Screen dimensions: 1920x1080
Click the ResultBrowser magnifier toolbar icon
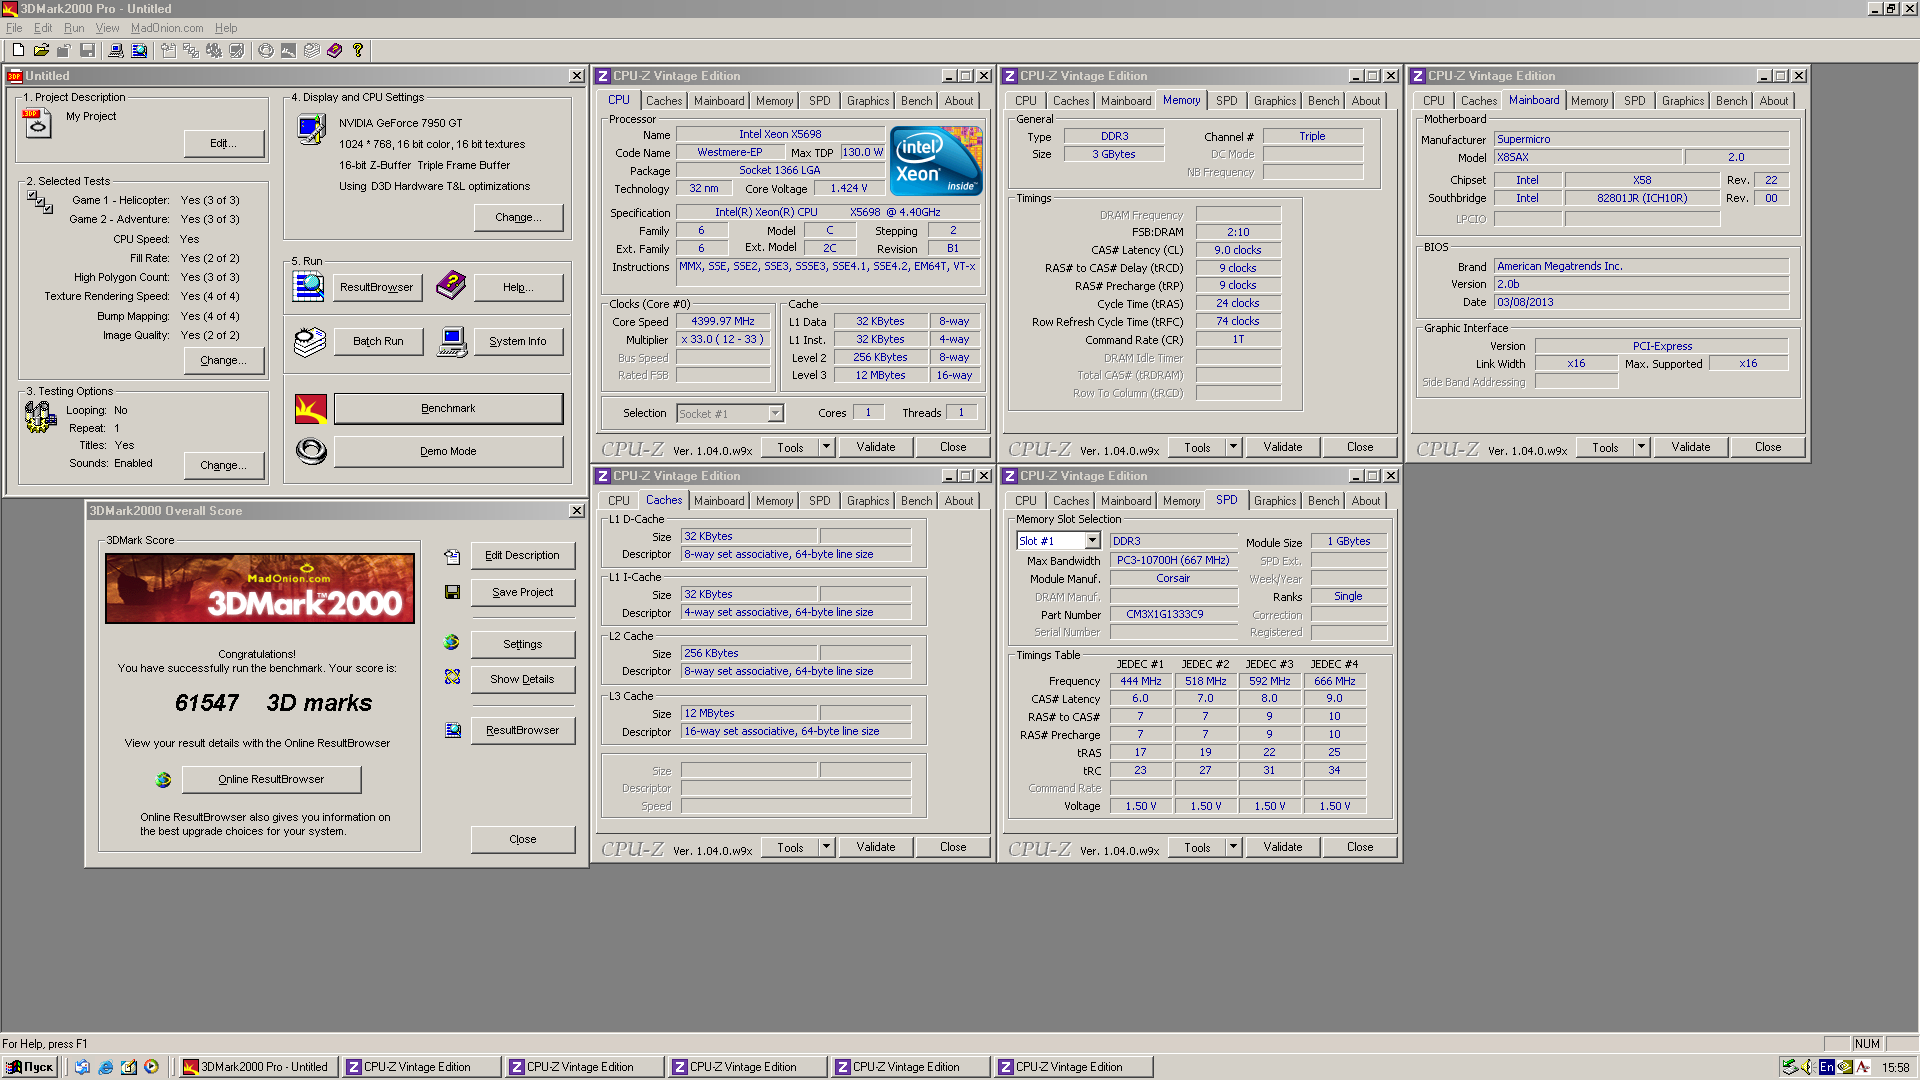(139, 50)
